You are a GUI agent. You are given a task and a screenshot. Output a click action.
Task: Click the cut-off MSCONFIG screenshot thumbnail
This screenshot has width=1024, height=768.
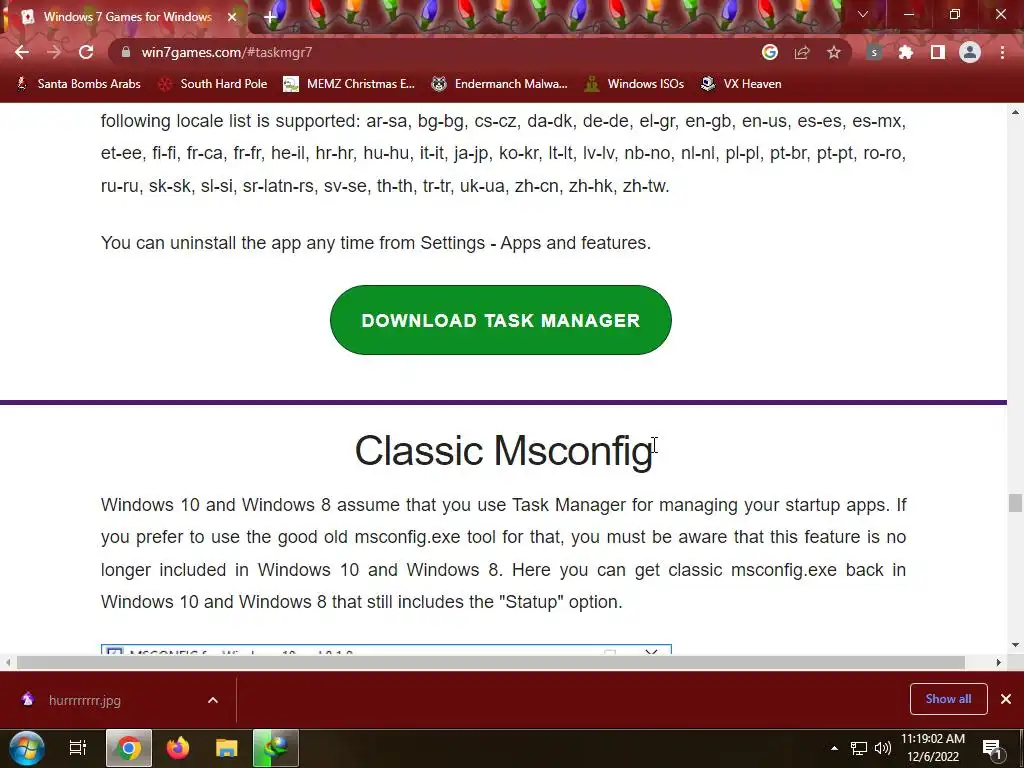386,650
